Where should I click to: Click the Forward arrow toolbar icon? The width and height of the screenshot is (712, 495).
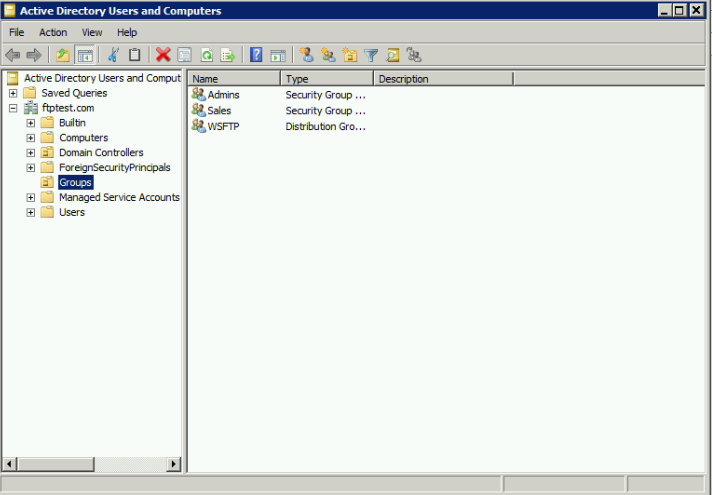click(34, 55)
